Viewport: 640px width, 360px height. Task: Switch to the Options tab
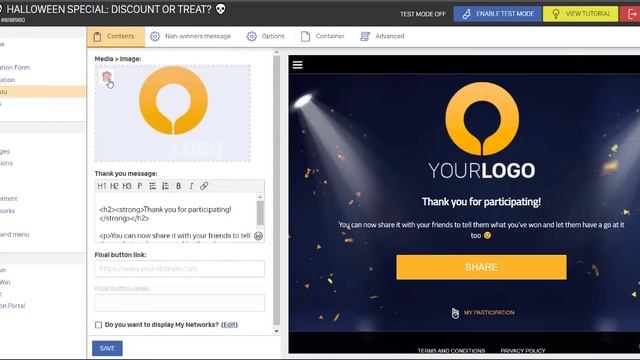(x=266, y=36)
